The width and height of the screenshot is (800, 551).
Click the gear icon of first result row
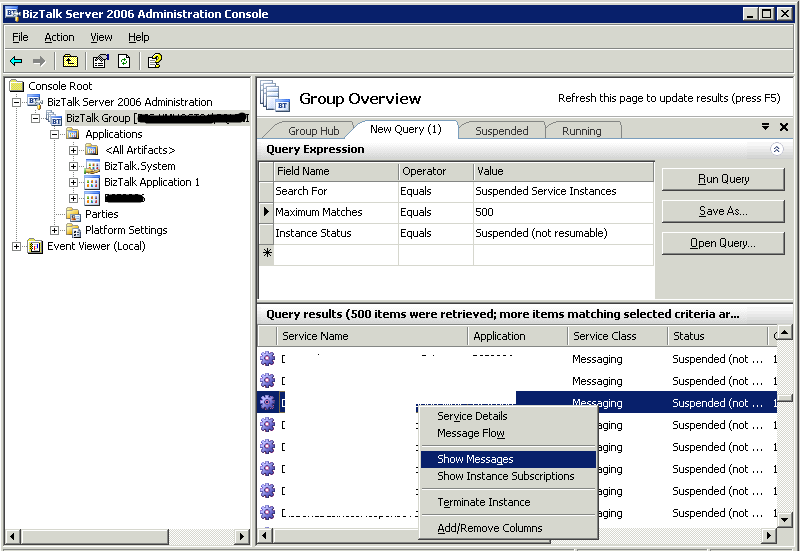click(x=267, y=359)
